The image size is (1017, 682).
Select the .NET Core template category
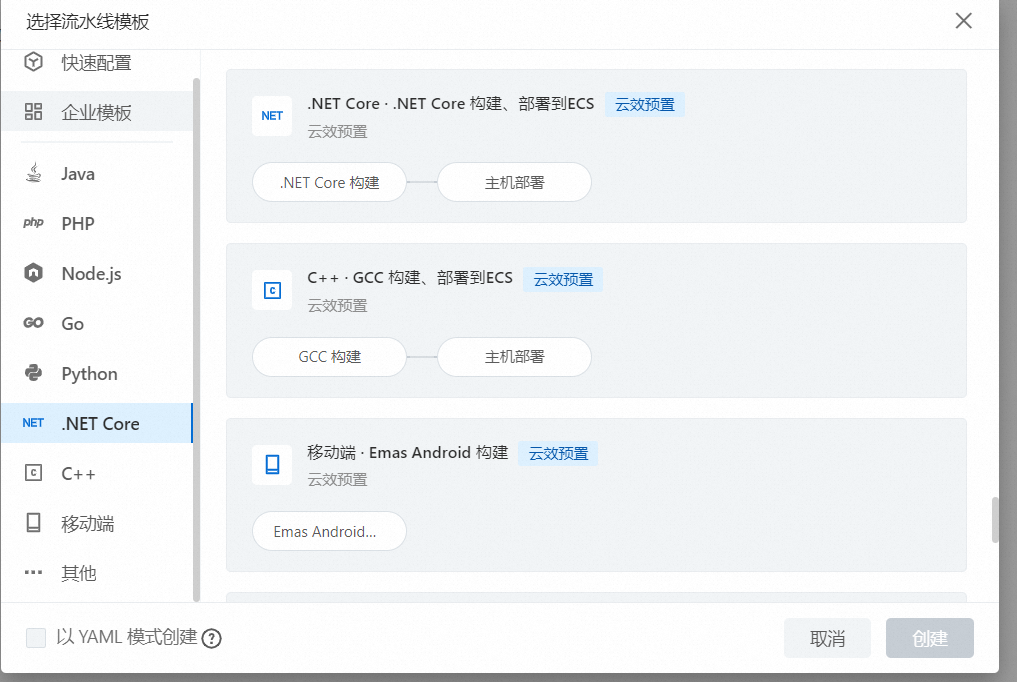[97, 423]
